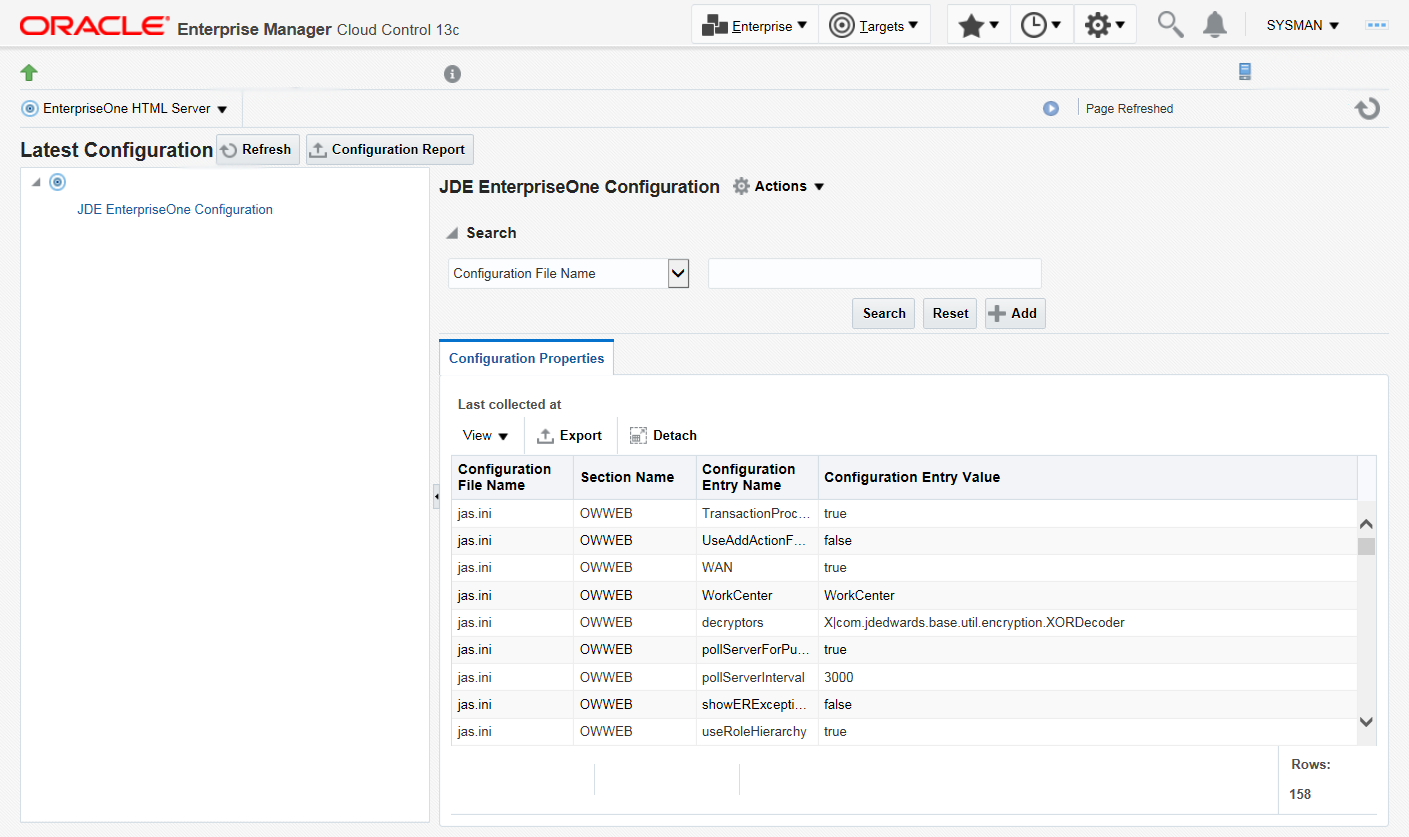
Task: Click the Configuration File Name column header
Action: click(x=512, y=477)
